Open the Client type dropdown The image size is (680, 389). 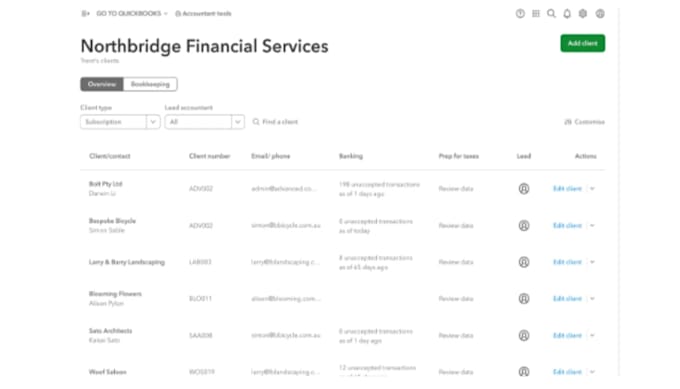(x=120, y=122)
